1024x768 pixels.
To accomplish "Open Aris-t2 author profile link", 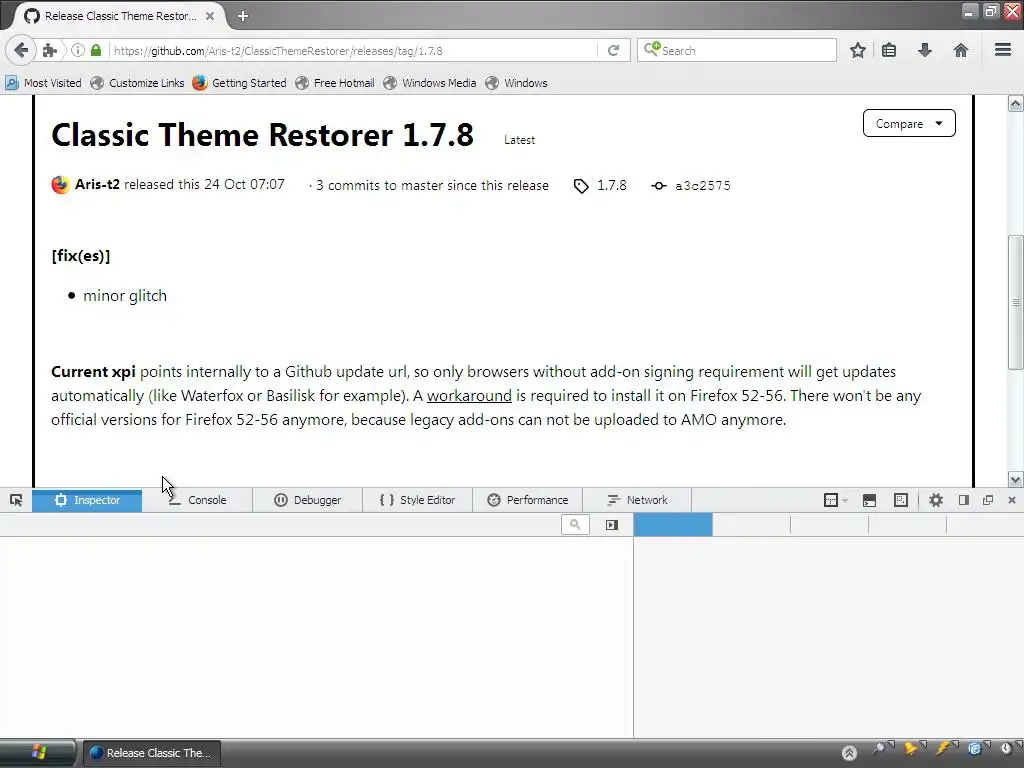I will tap(97, 184).
